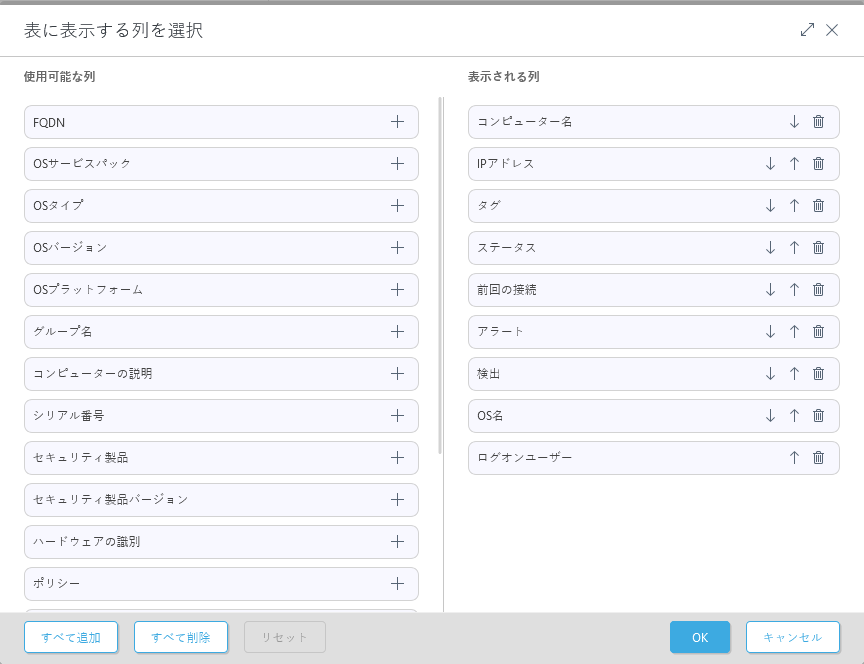Add シリアル番号 column via plus icon

click(397, 416)
